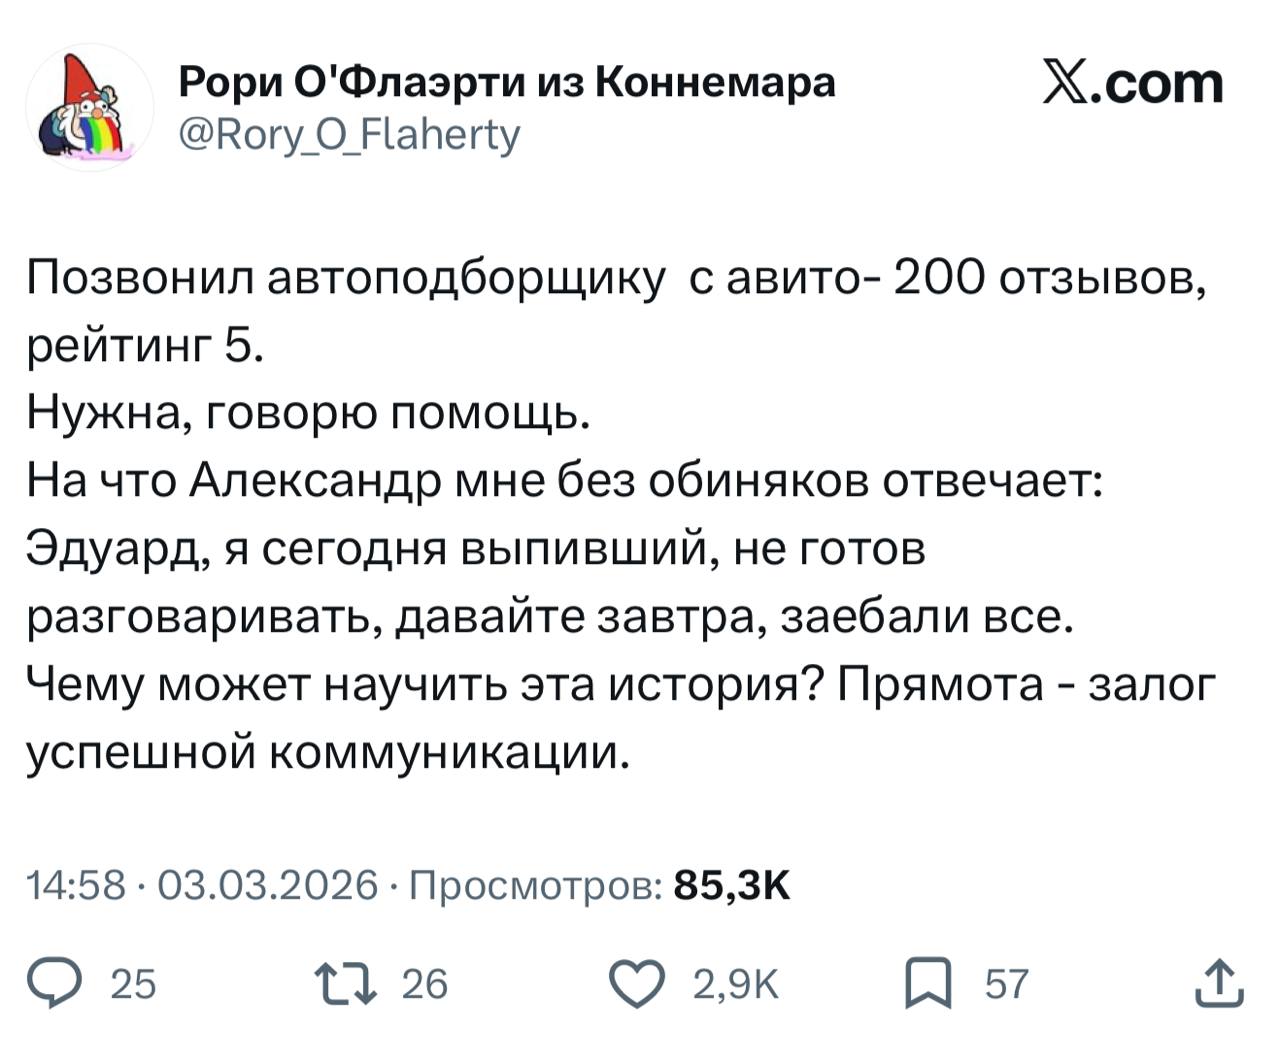The height and width of the screenshot is (1062, 1280).
Task: Click the reply count 25
Action: coord(133,985)
